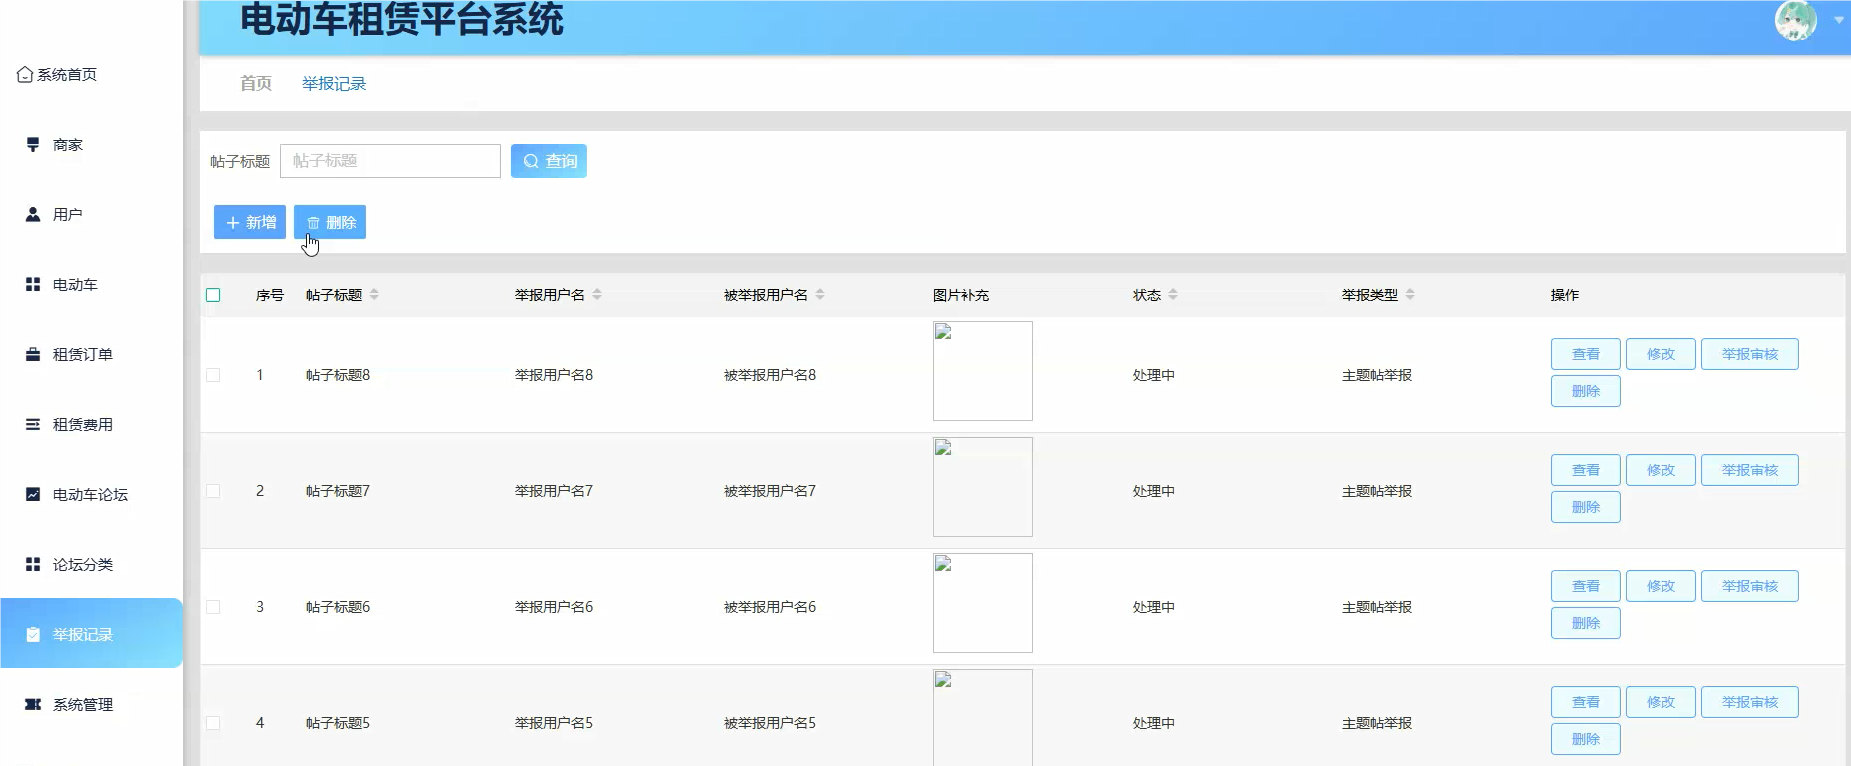Click 处理中 status in row 帖子标题5
The image size is (1851, 766).
[x=1154, y=723]
